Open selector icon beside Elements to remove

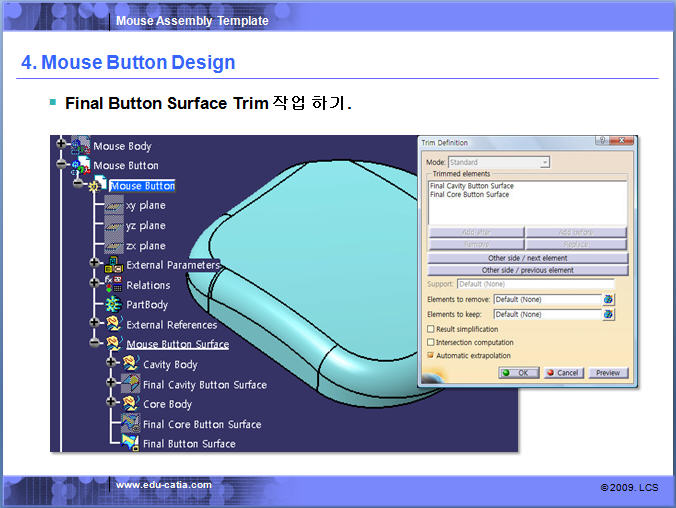click(608, 299)
